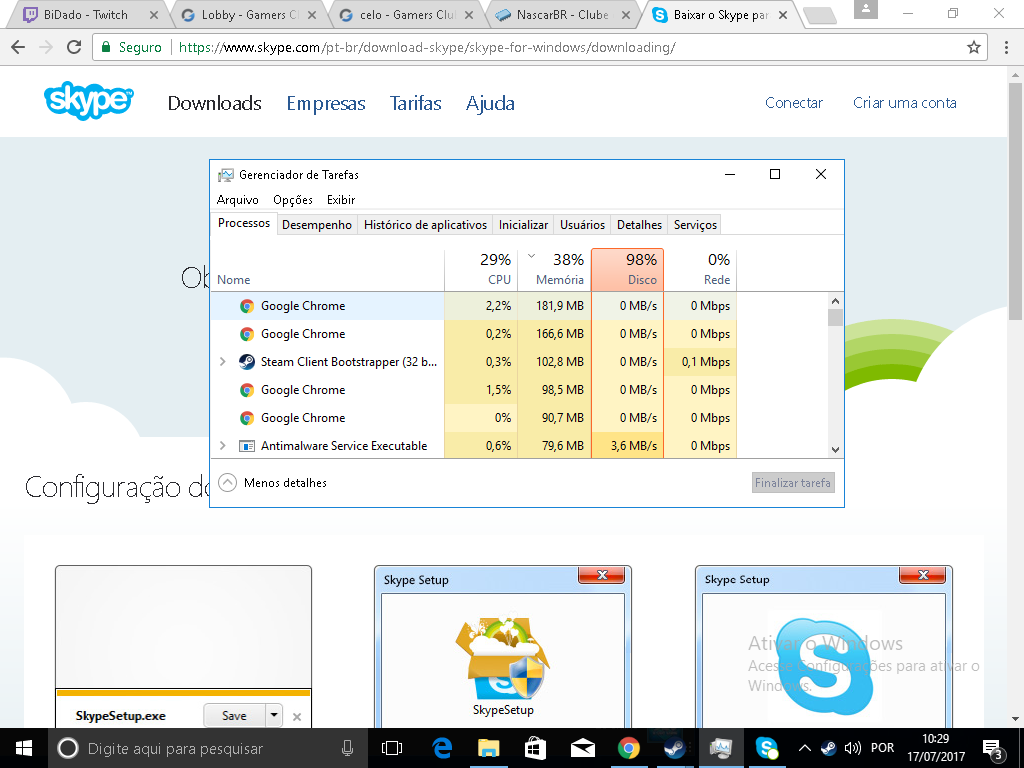Open the Tarifas link
The height and width of the screenshot is (768, 1024).
coord(415,103)
